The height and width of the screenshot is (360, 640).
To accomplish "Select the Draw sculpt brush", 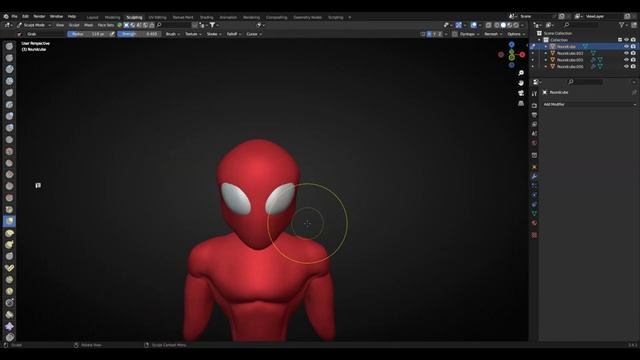I will 9,46.
